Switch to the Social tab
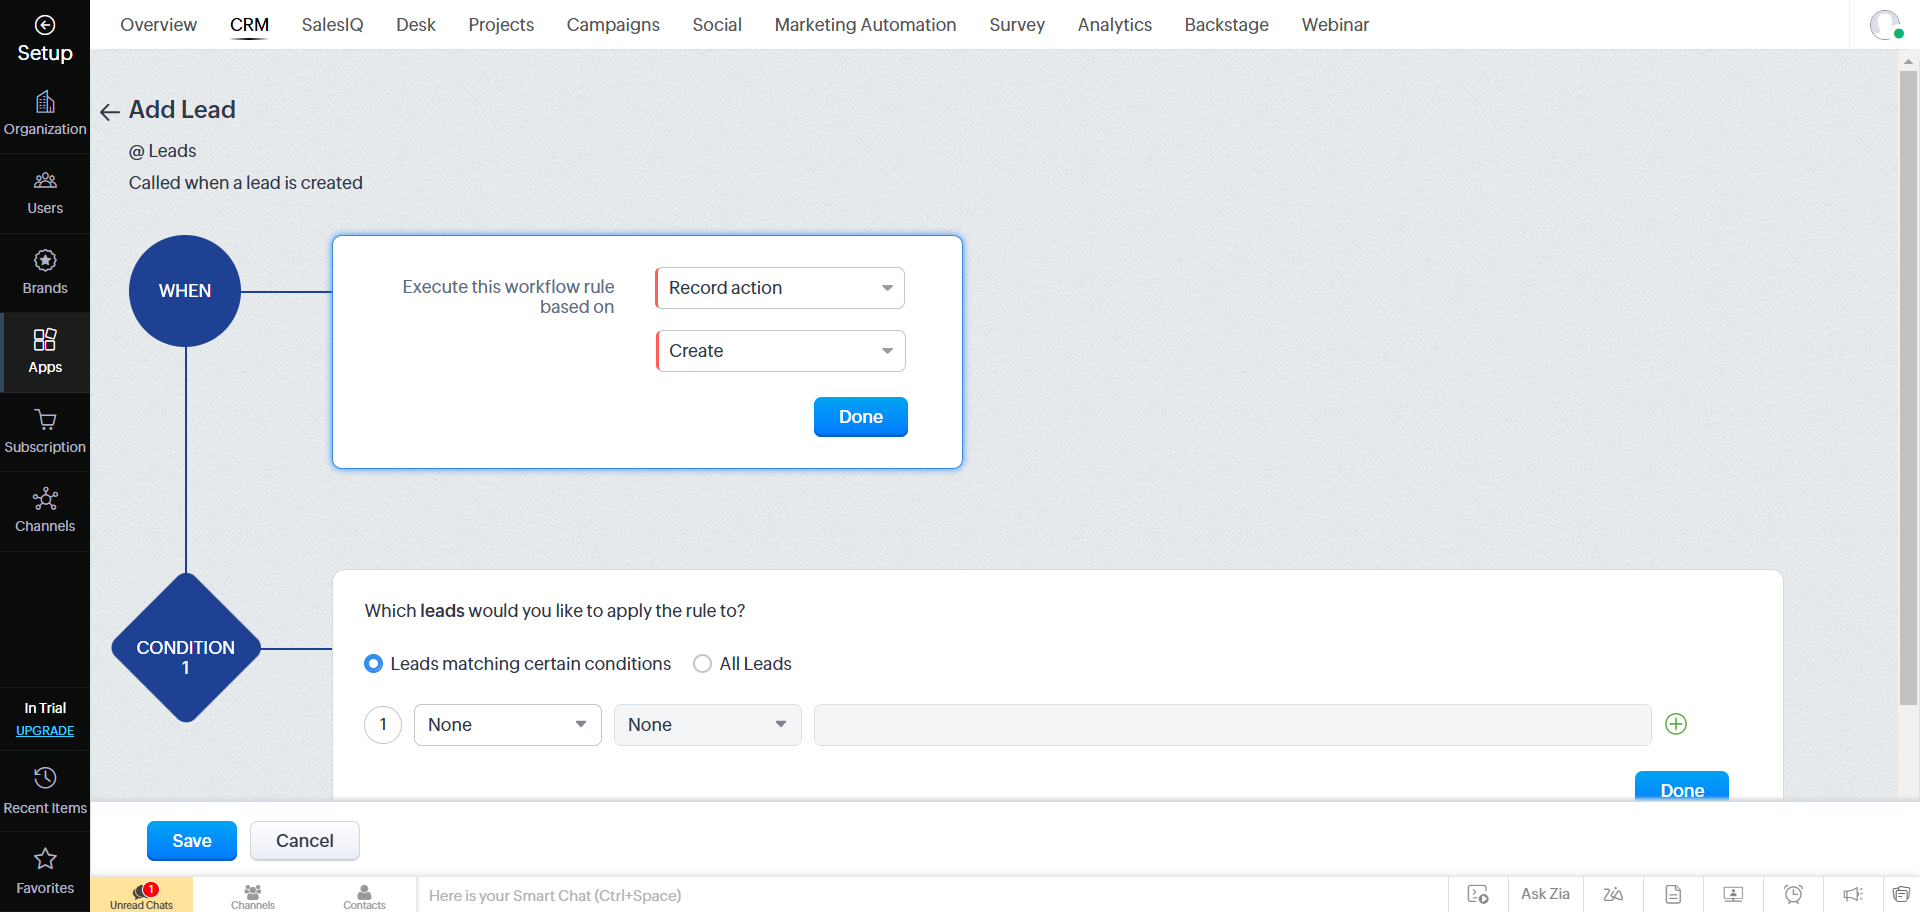Image resolution: width=1920 pixels, height=912 pixels. click(717, 25)
